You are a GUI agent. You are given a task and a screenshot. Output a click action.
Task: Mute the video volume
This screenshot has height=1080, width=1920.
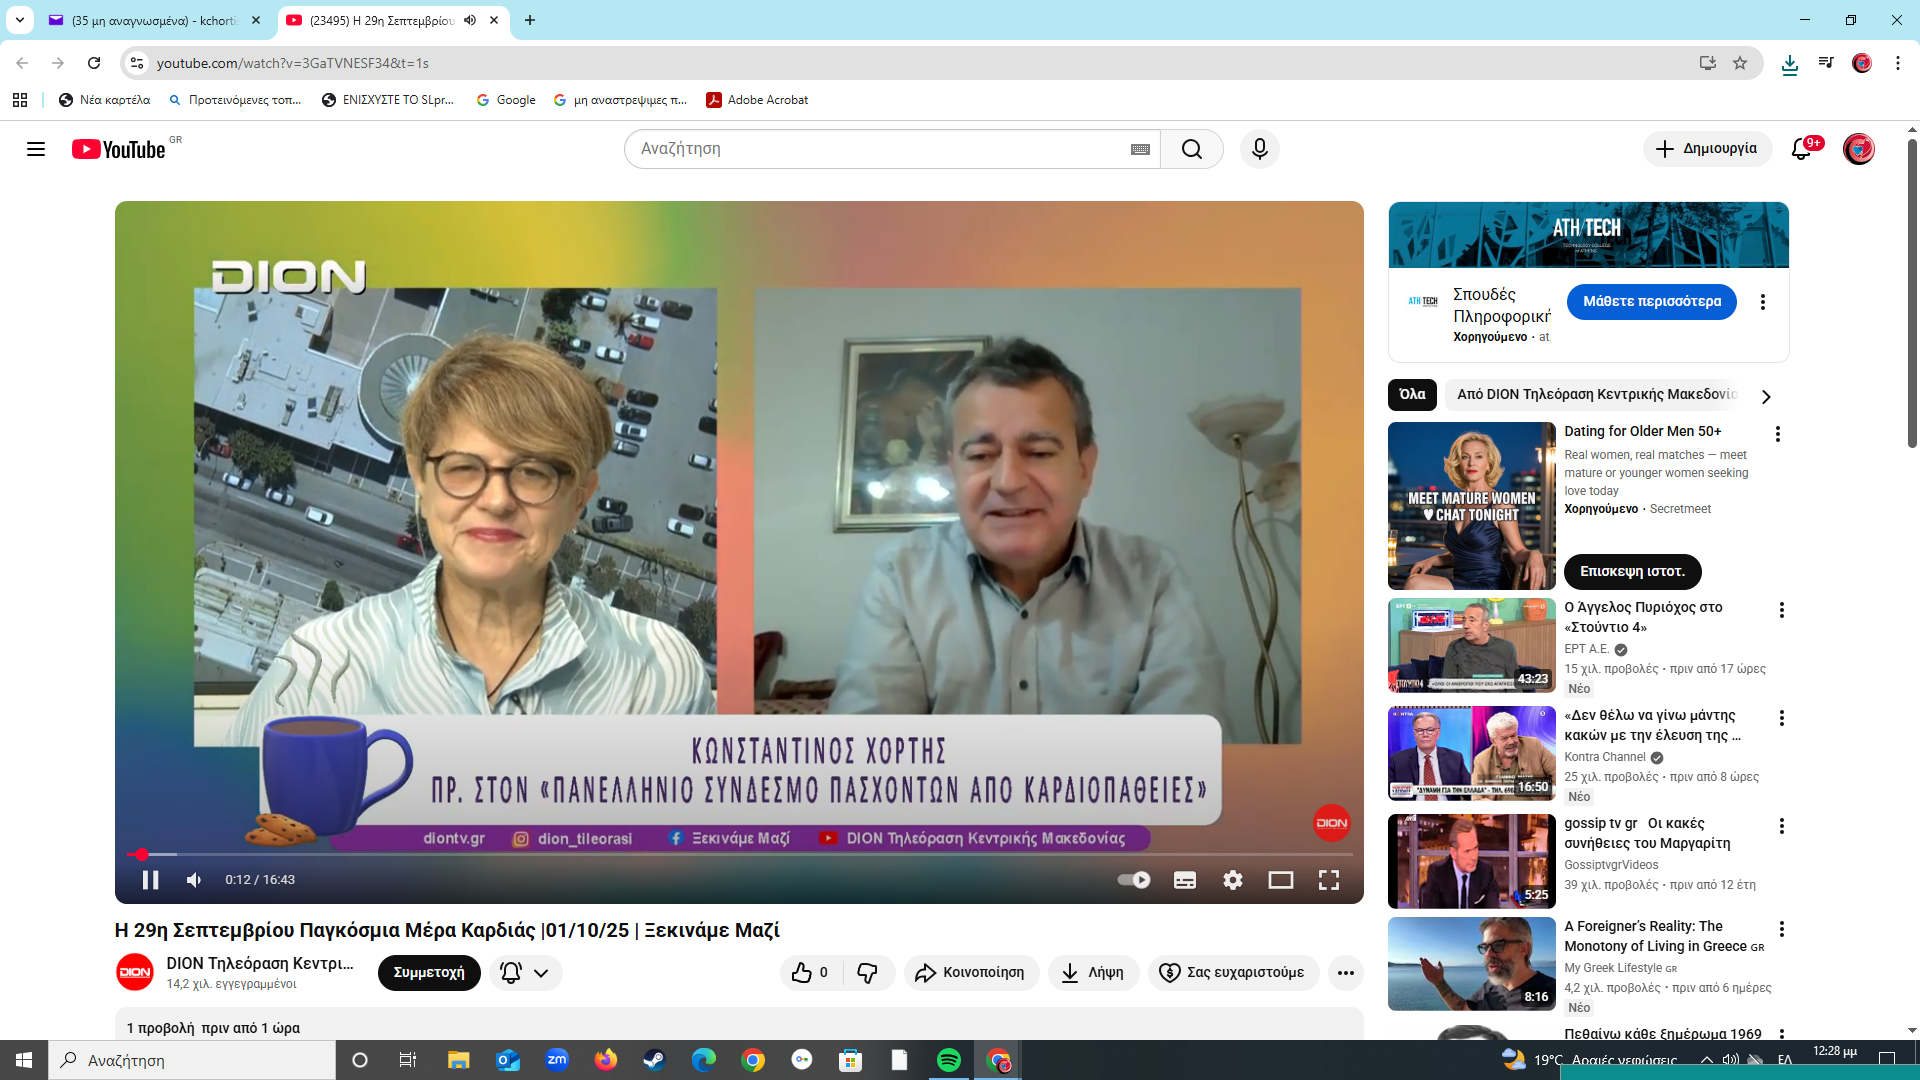click(194, 880)
